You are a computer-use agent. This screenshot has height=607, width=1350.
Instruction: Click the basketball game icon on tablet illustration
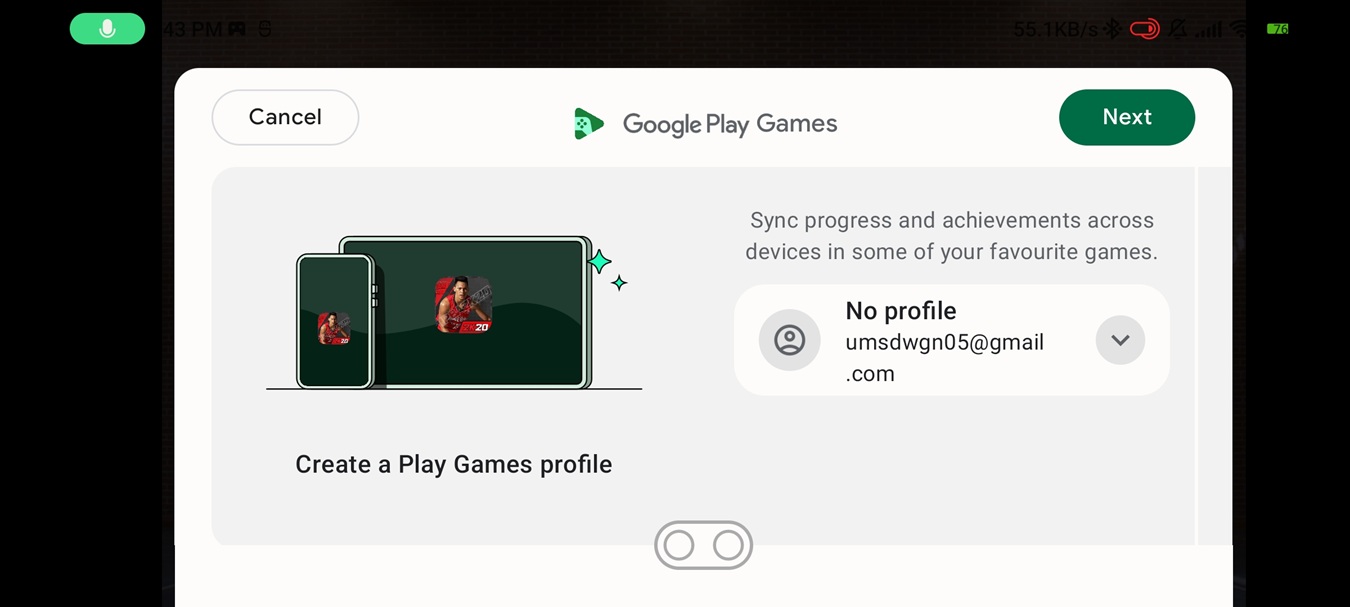[x=463, y=305]
